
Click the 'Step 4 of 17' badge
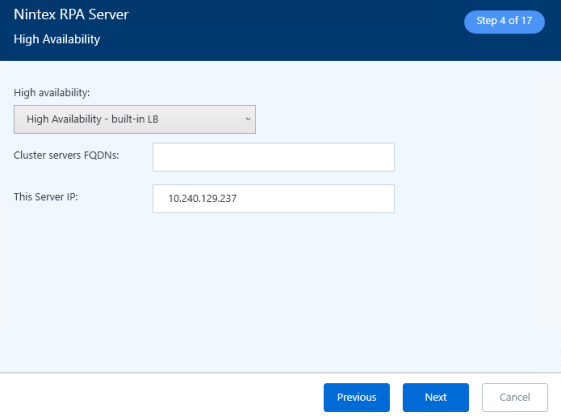[504, 21]
